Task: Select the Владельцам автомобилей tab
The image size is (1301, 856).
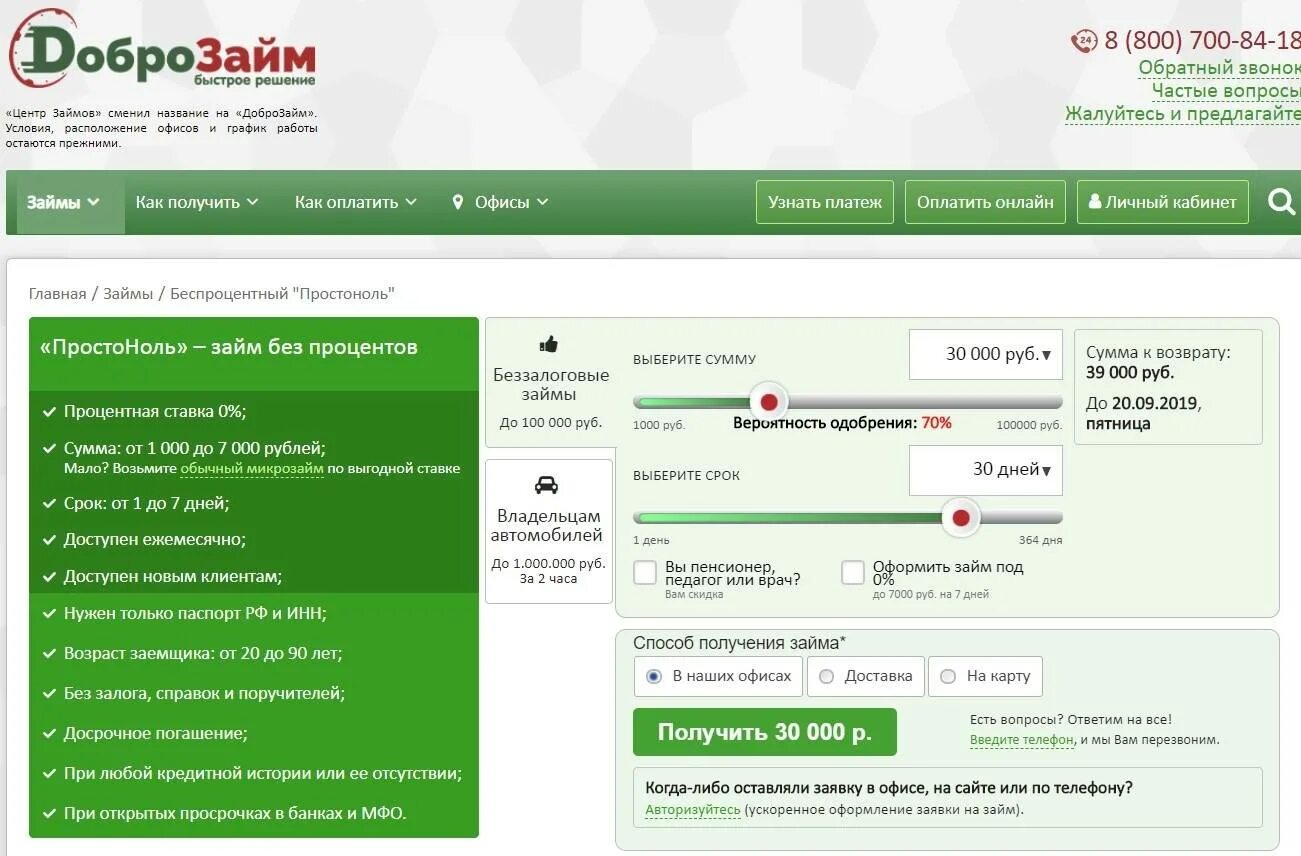Action: pyautogui.click(x=549, y=531)
